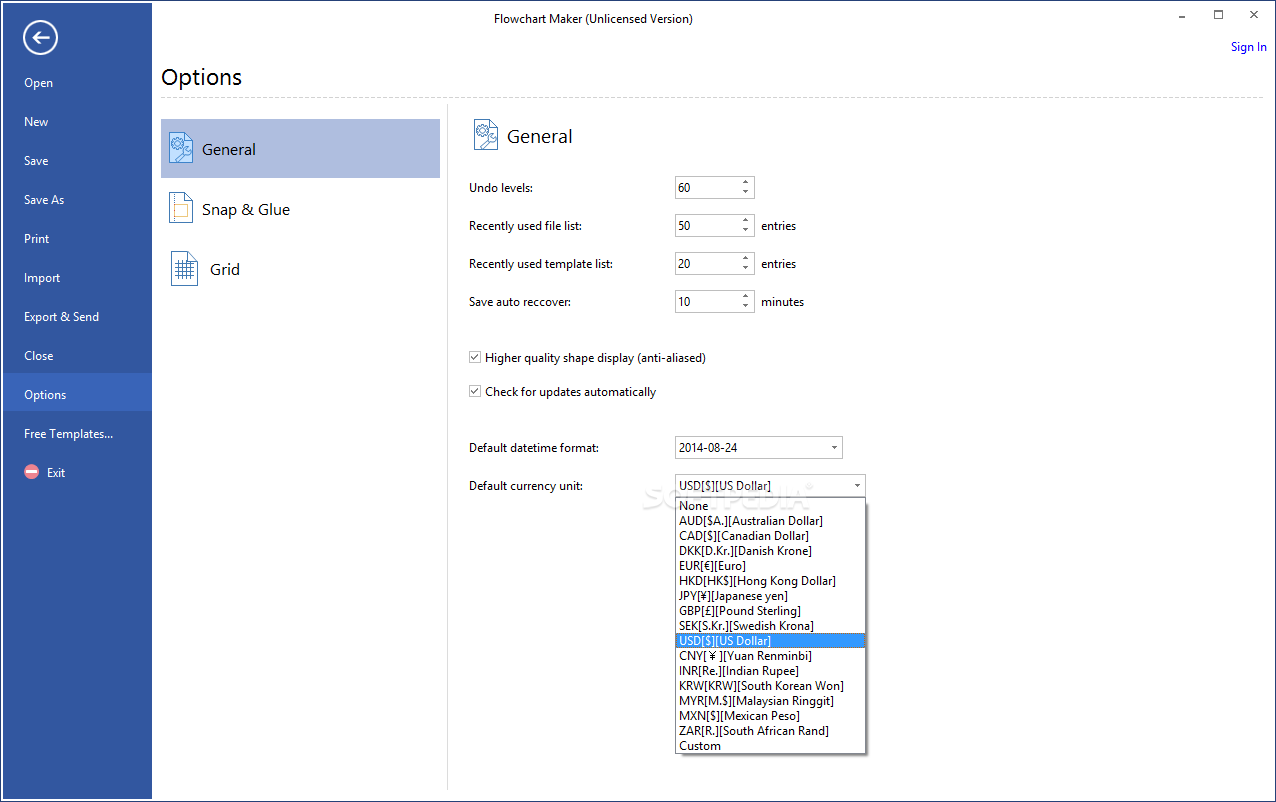Decrease Undo levels with down arrow

[x=746, y=192]
